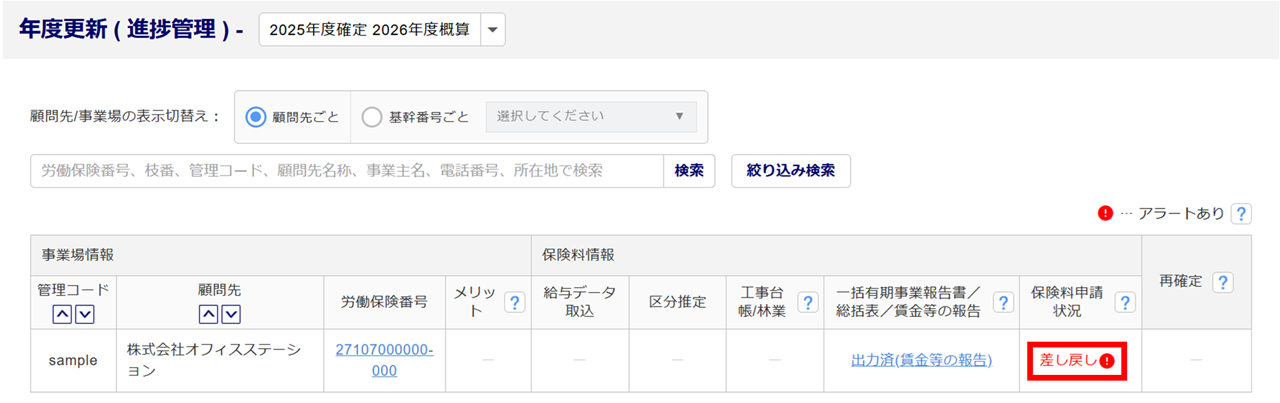This screenshot has width=1280, height=403.
Task: Sort 顧問先 column ascending
Action: (x=209, y=314)
